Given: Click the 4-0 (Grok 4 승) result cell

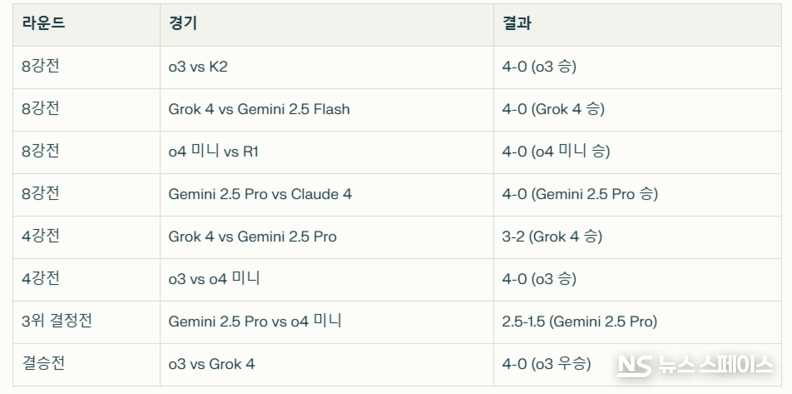Looking at the screenshot, I should (637, 110).
